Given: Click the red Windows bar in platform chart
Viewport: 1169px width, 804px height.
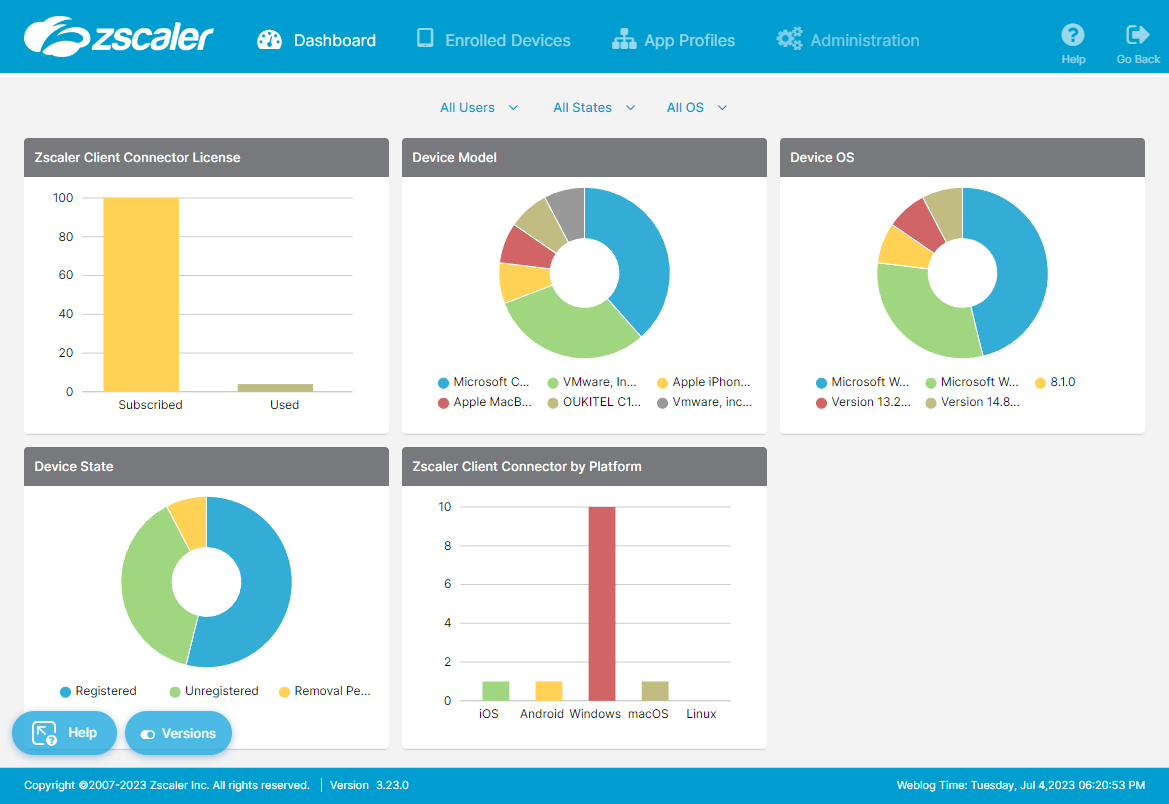Looking at the screenshot, I should [602, 603].
